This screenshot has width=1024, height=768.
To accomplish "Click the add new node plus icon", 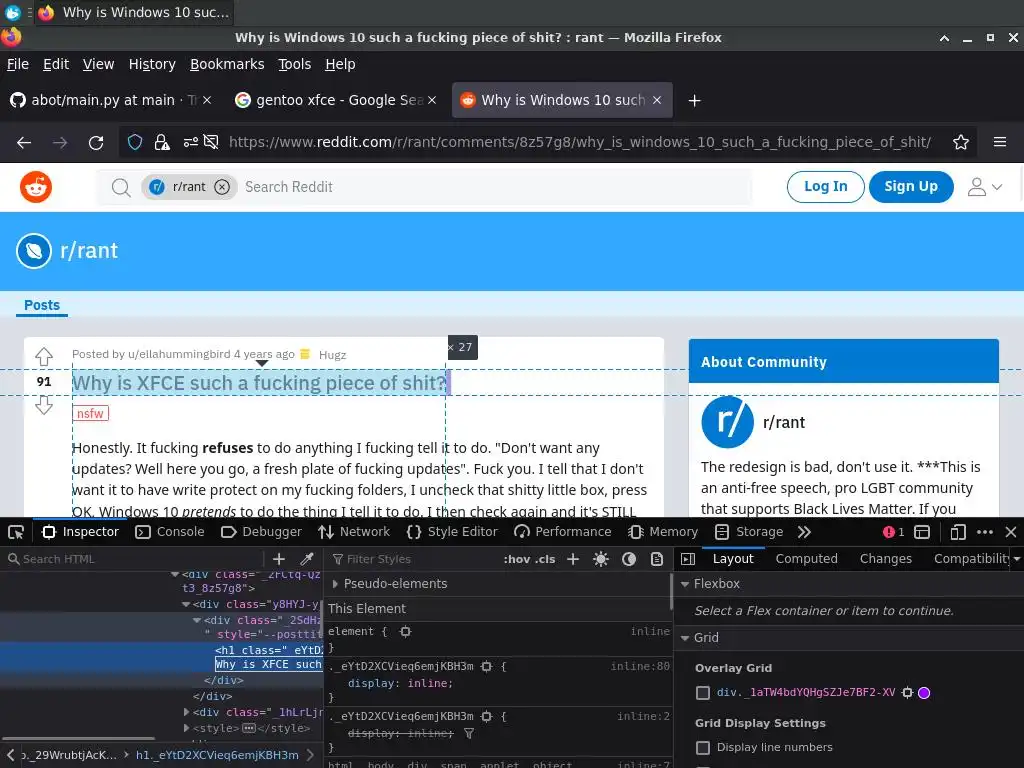I will [279, 559].
